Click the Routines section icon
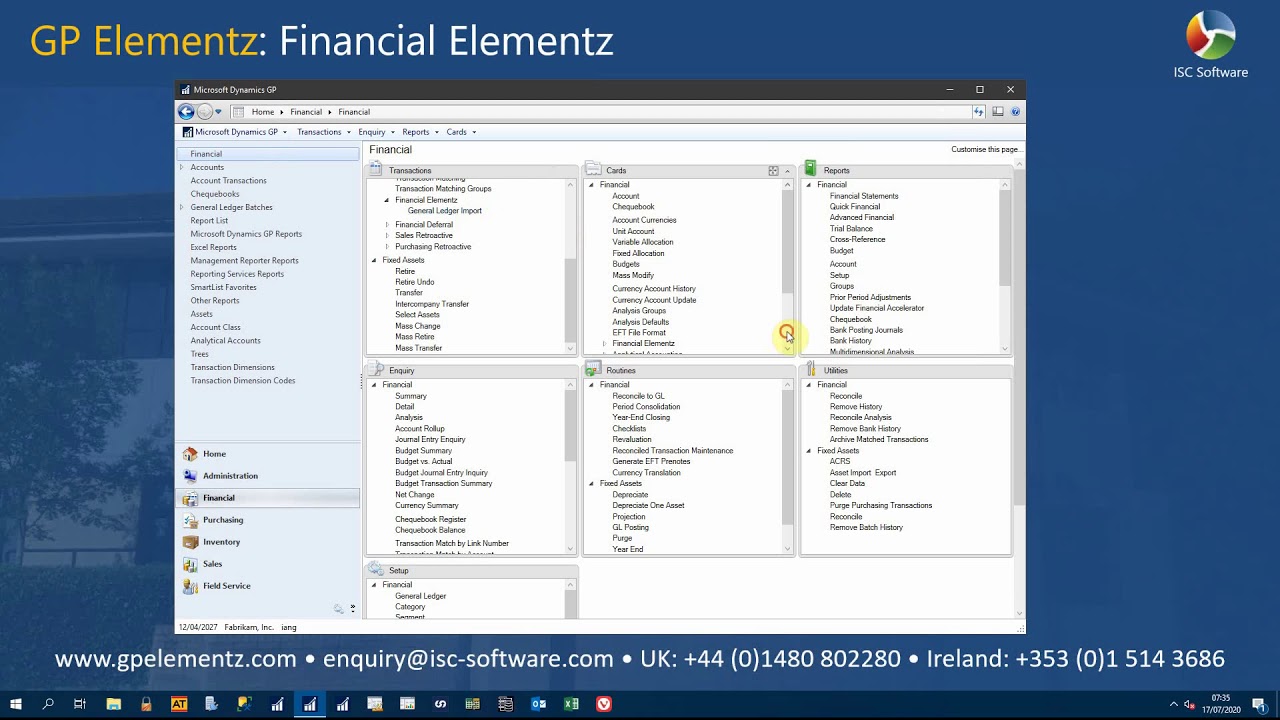 pos(593,370)
